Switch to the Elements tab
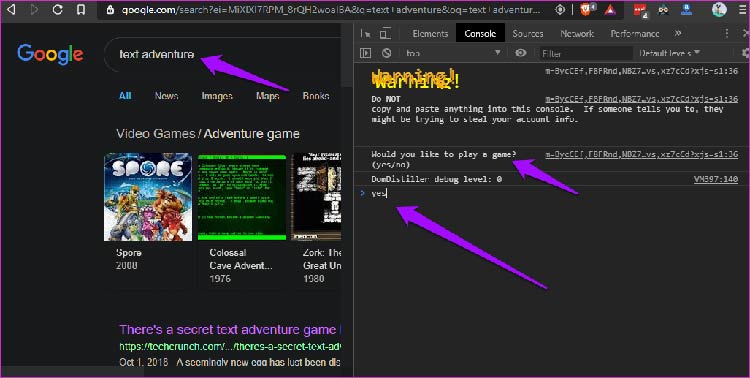 [430, 33]
